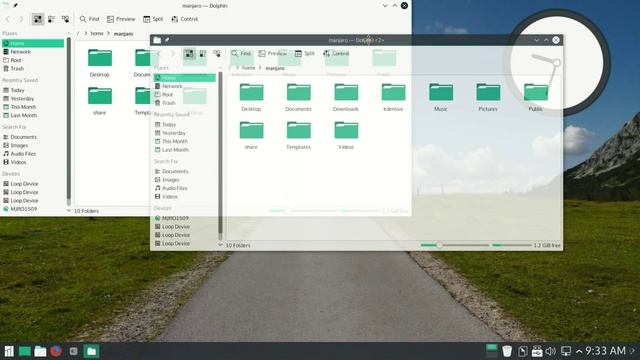Open the Public folder
Image resolution: width=640 pixels, height=360 pixels.
(x=536, y=97)
